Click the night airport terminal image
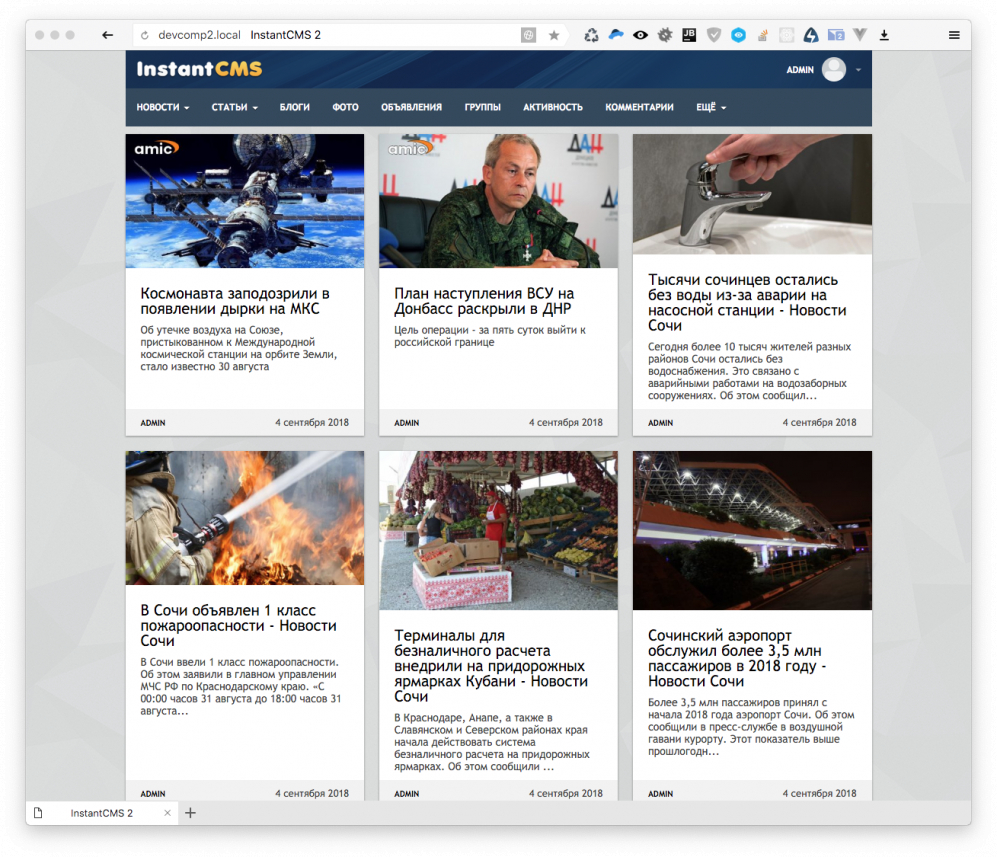Screen dimensions: 997x857 (752, 531)
